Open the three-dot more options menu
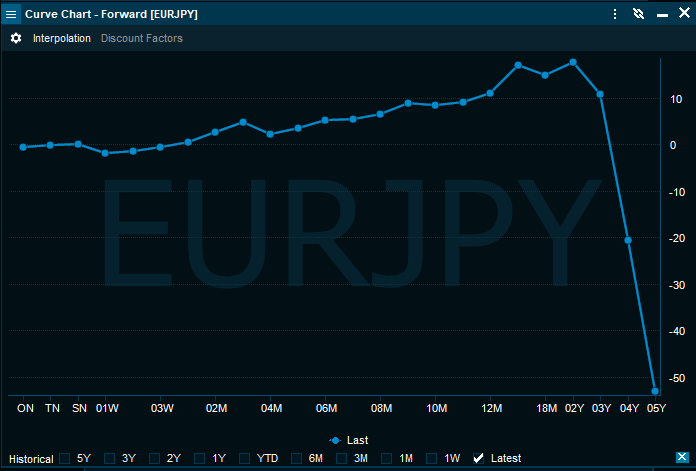The image size is (696, 471). pos(615,14)
